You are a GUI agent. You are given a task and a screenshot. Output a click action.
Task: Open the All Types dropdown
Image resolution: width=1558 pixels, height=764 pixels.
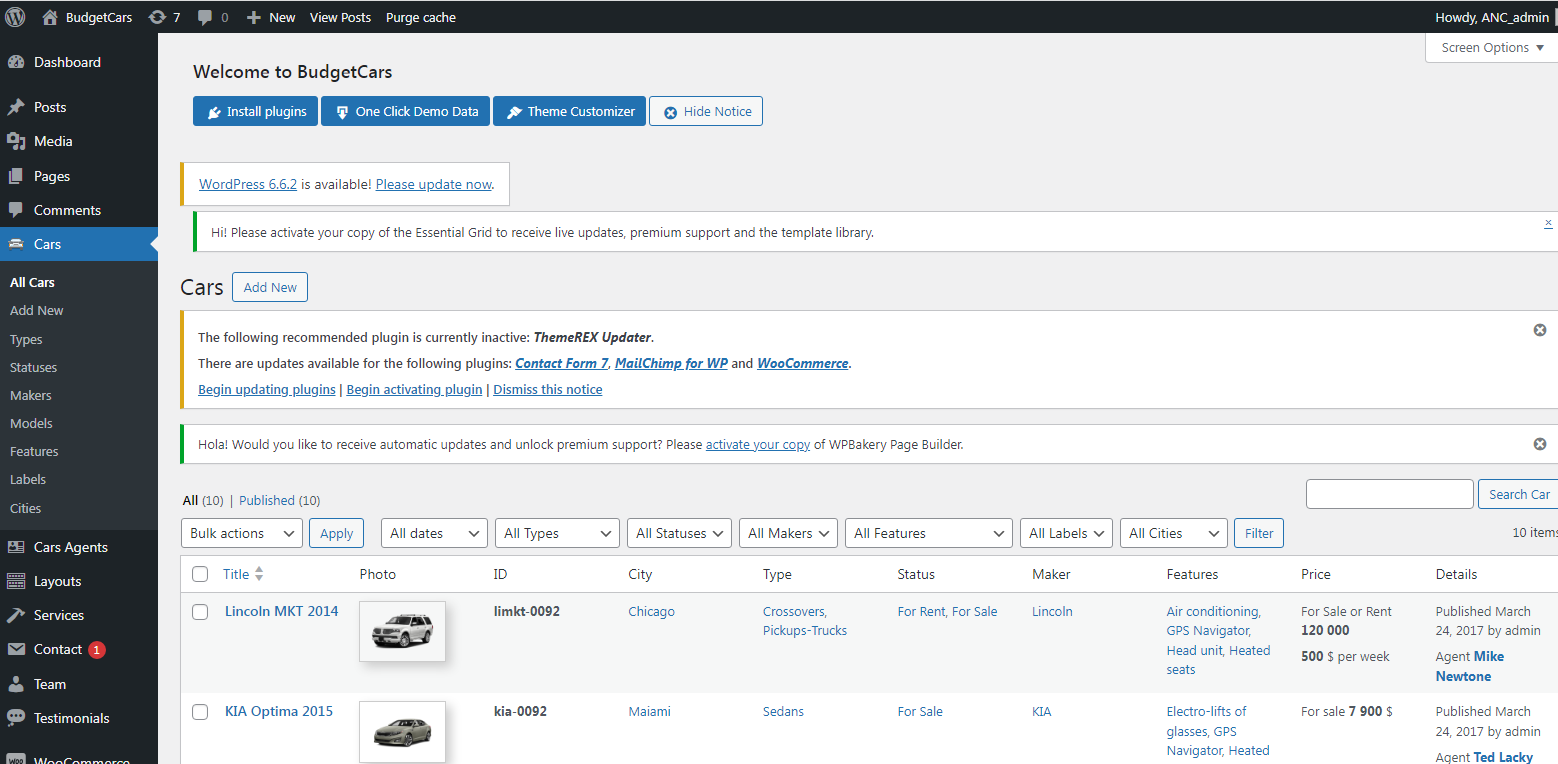[557, 533]
